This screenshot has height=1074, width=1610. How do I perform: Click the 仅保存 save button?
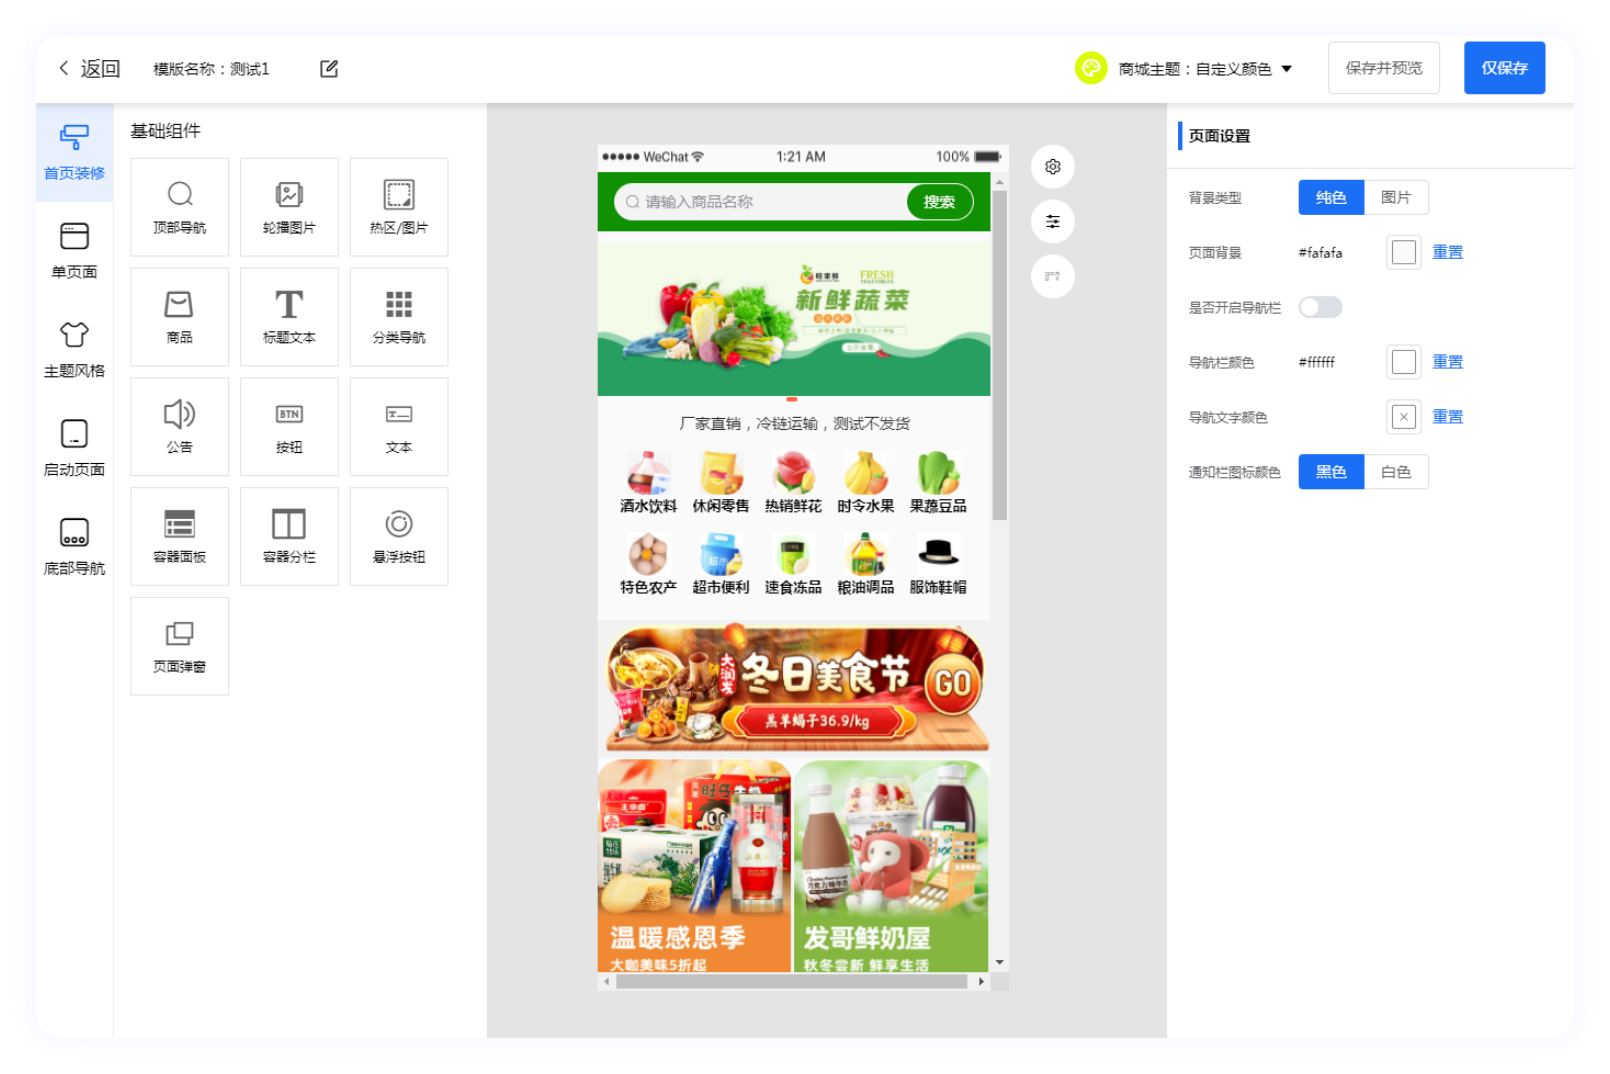(x=1504, y=68)
